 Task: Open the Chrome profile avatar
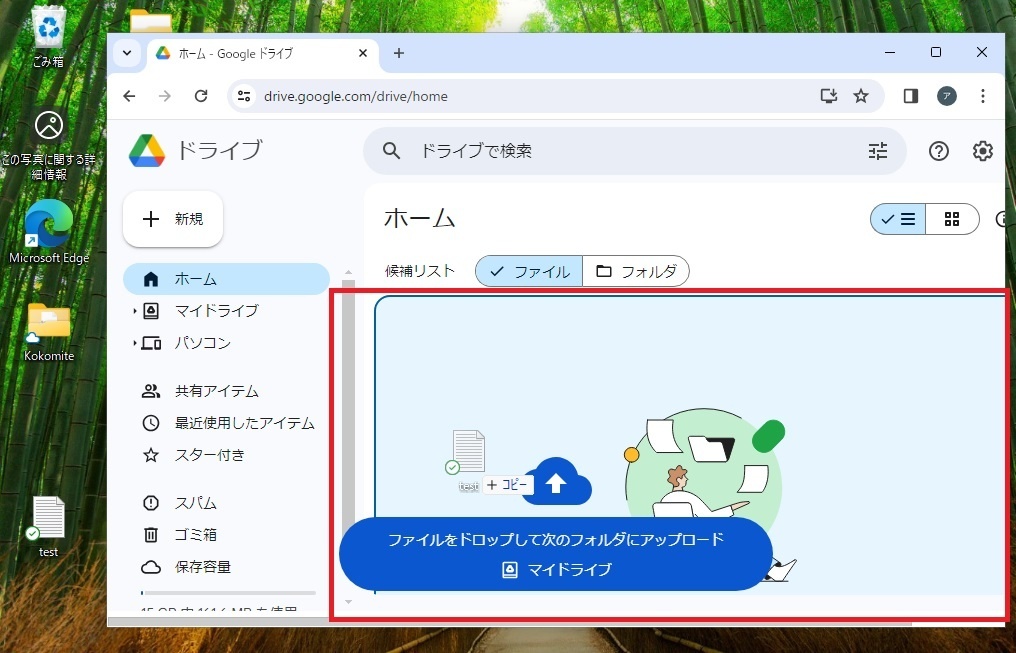[947, 97]
